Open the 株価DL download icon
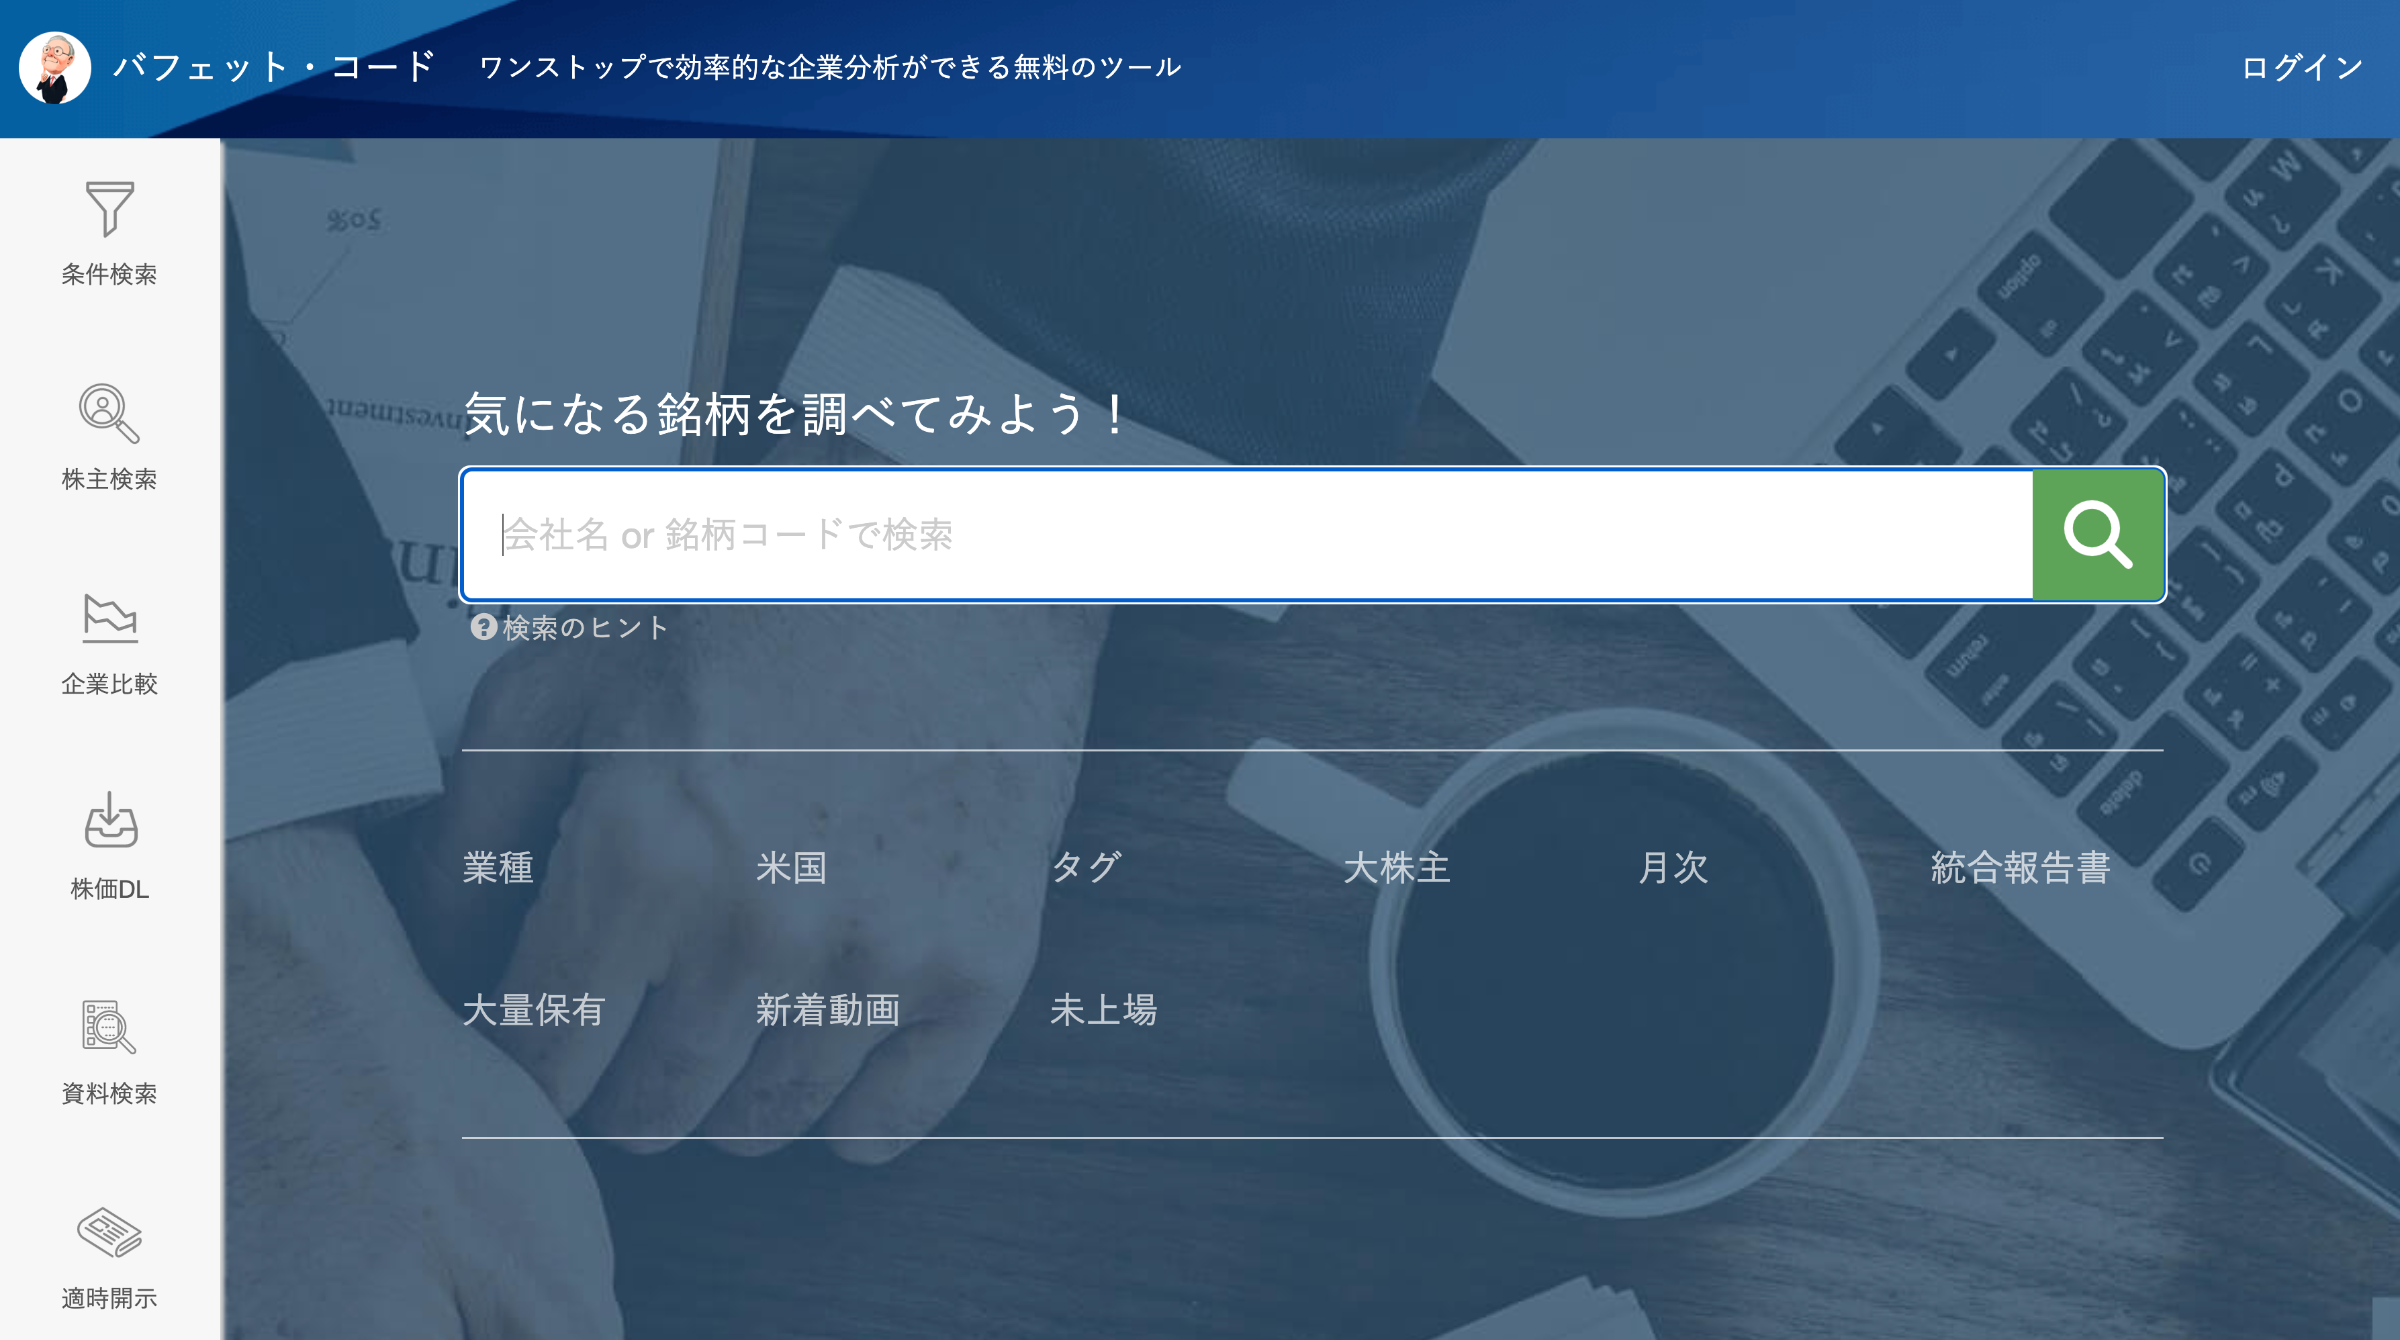The height and width of the screenshot is (1340, 2400). [x=110, y=821]
